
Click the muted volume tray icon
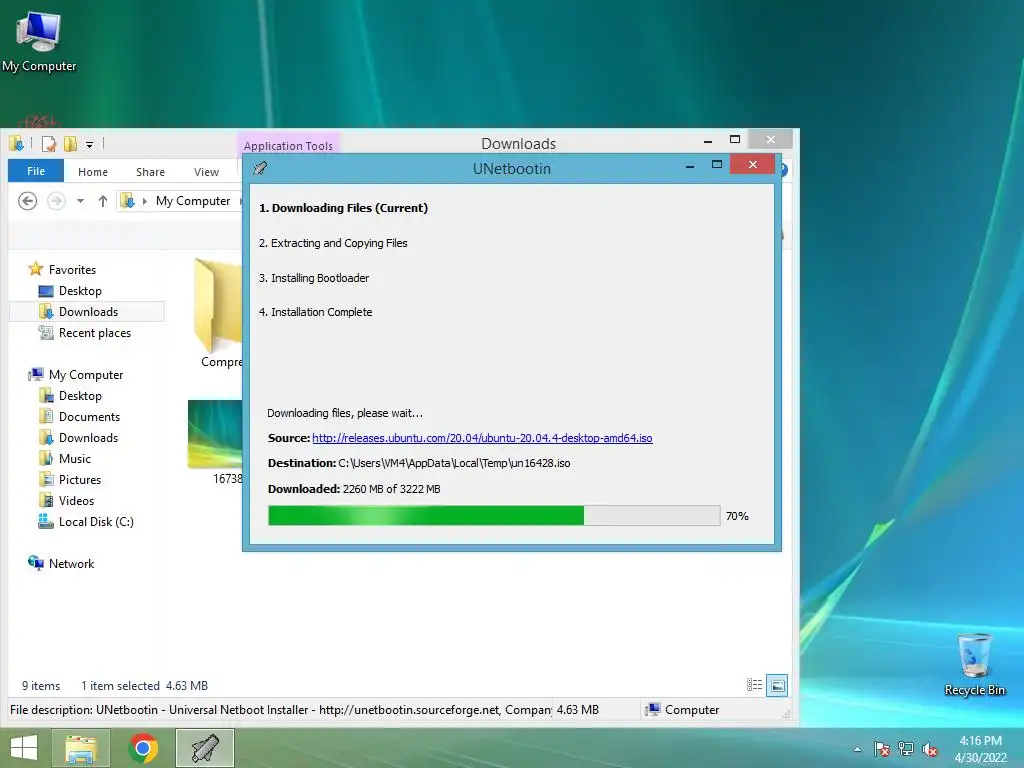[x=930, y=750]
